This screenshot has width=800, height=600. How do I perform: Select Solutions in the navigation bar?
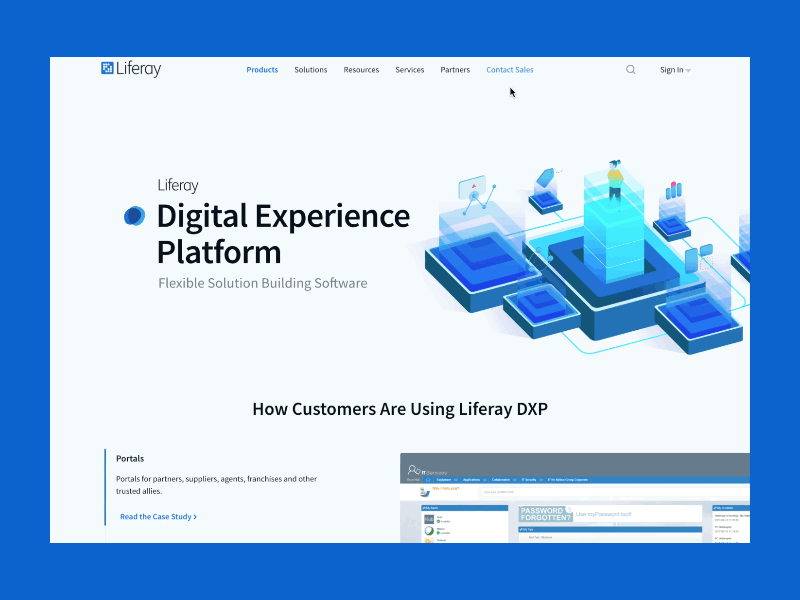click(311, 69)
